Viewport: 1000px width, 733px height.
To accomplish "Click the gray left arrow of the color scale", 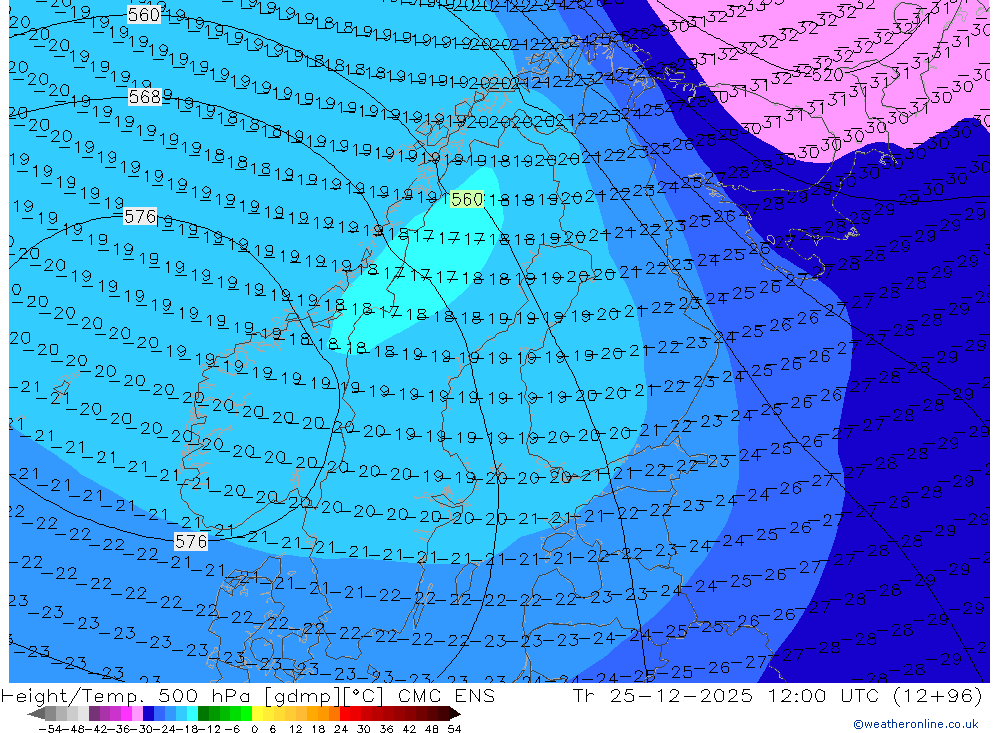I will (36, 714).
